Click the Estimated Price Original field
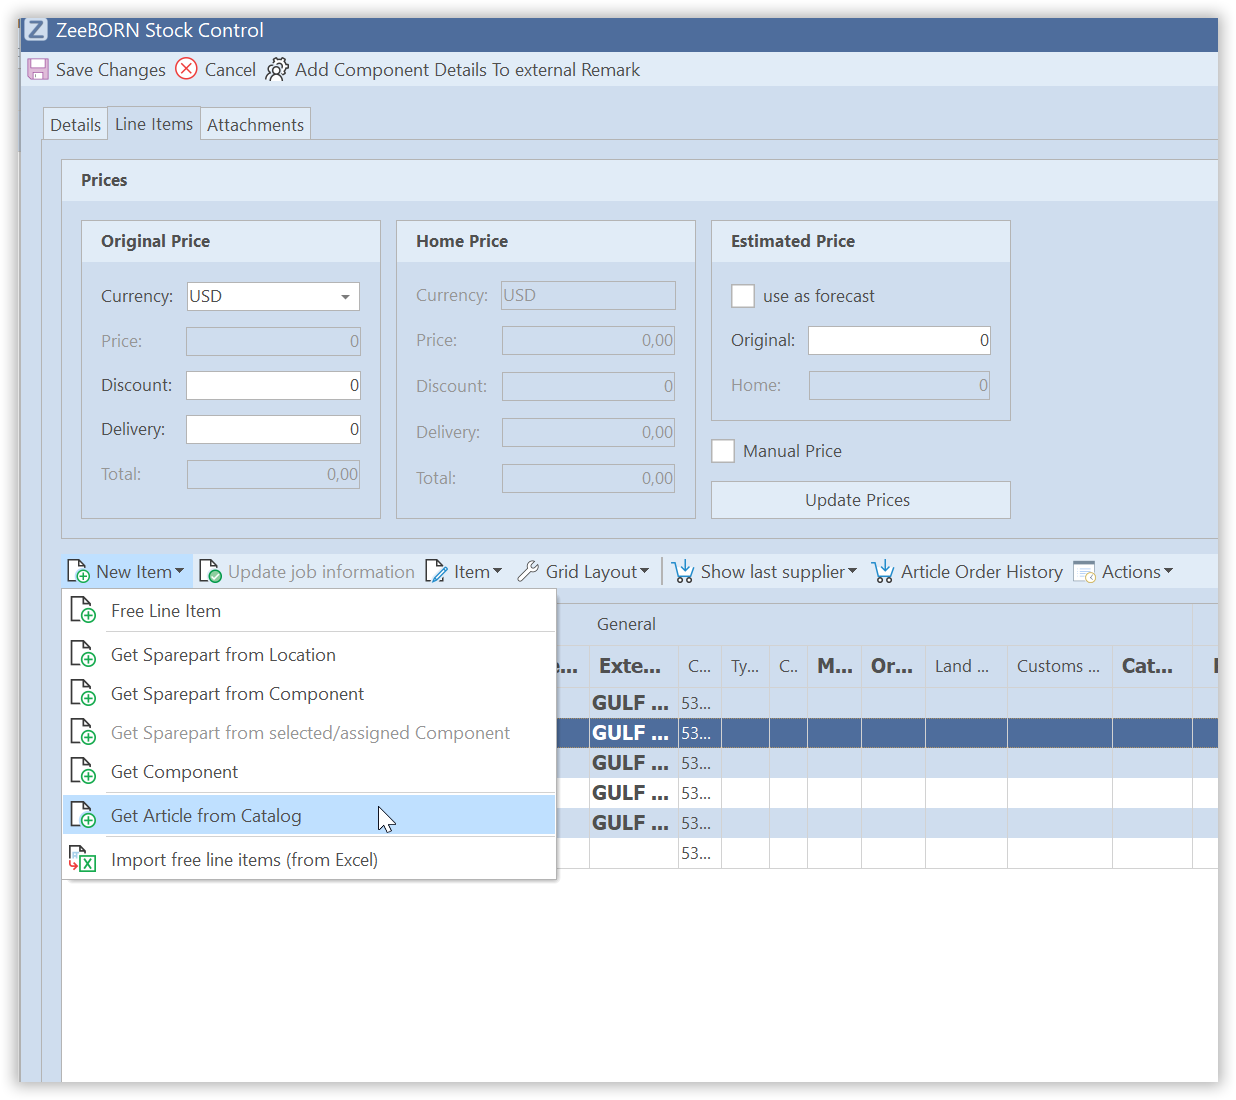Viewport: 1236px width, 1100px height. [x=899, y=340]
